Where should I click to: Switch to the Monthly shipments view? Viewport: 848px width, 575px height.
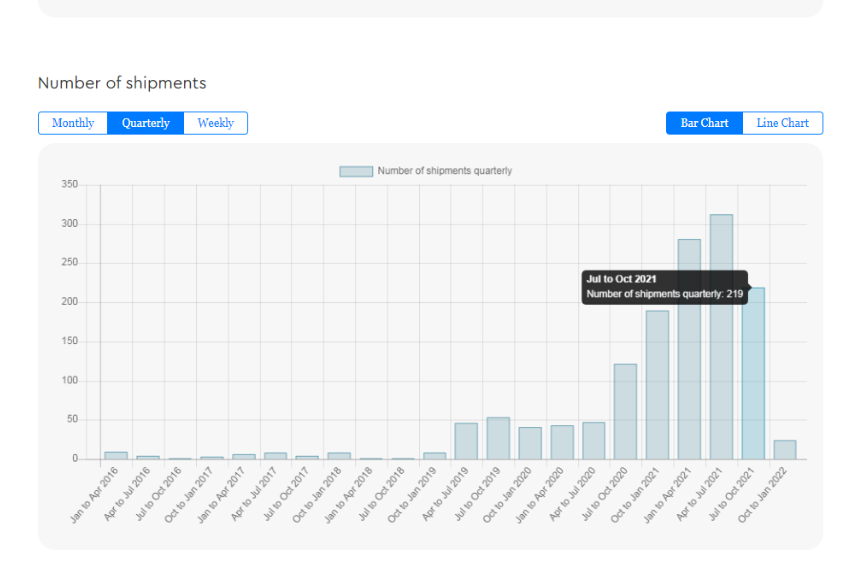[x=73, y=123]
